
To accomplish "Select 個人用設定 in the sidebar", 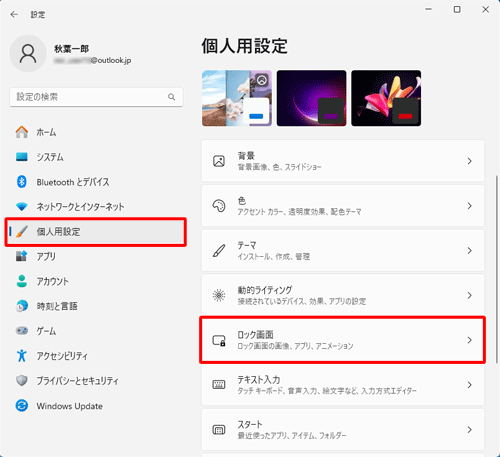I will coord(96,232).
